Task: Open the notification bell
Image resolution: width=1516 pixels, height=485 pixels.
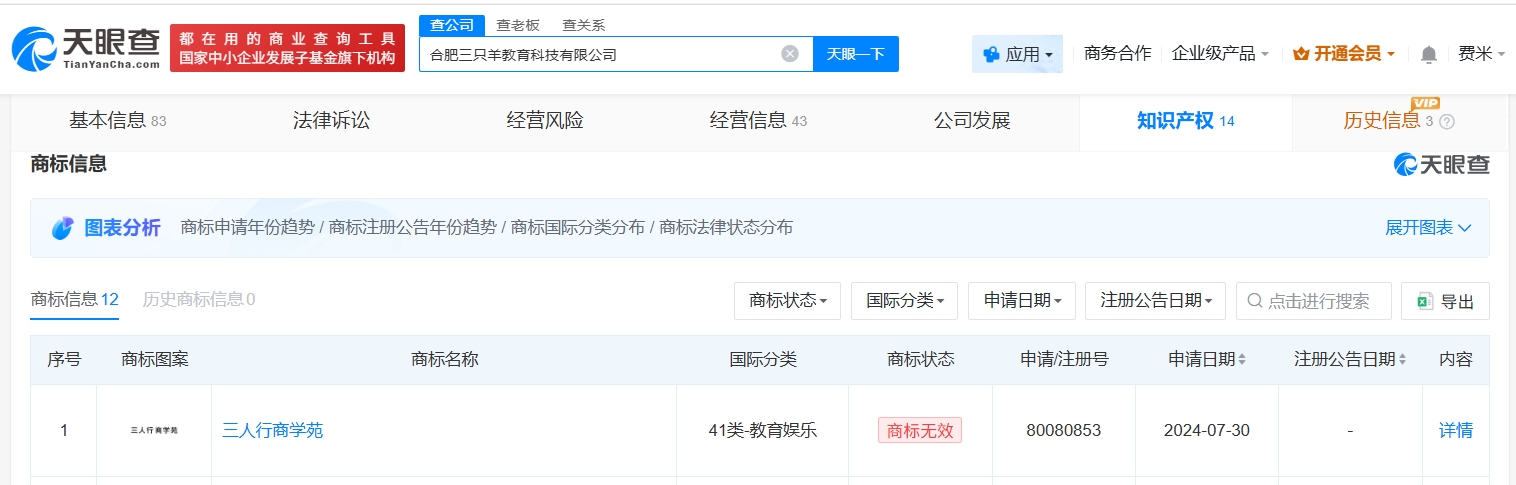Action: click(1429, 54)
